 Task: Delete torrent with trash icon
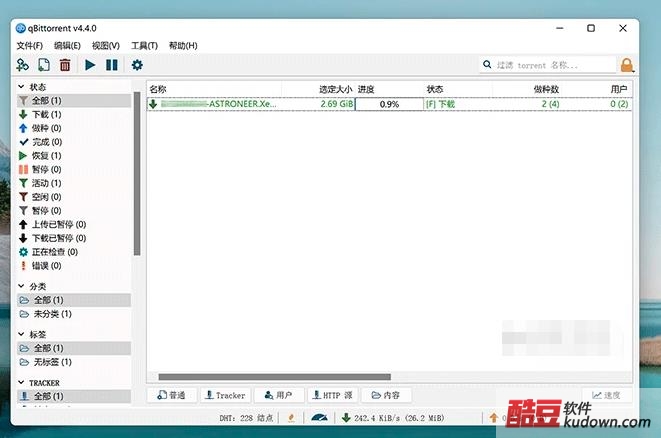tap(65, 65)
